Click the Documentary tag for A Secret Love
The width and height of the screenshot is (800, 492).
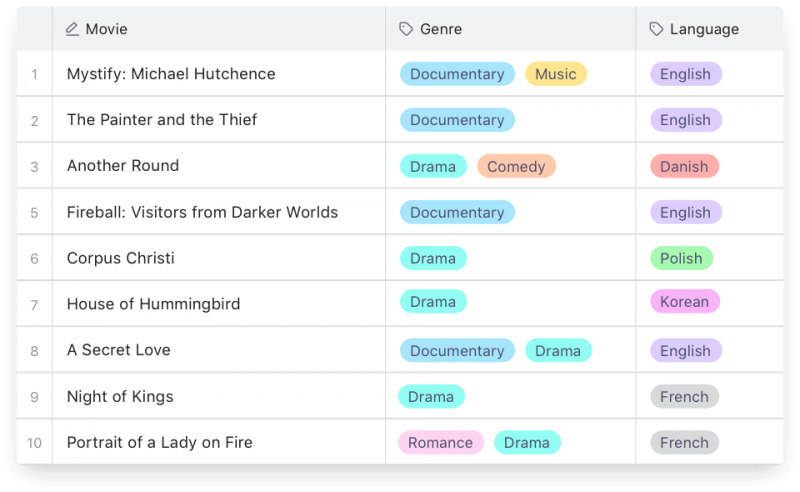[x=457, y=351]
